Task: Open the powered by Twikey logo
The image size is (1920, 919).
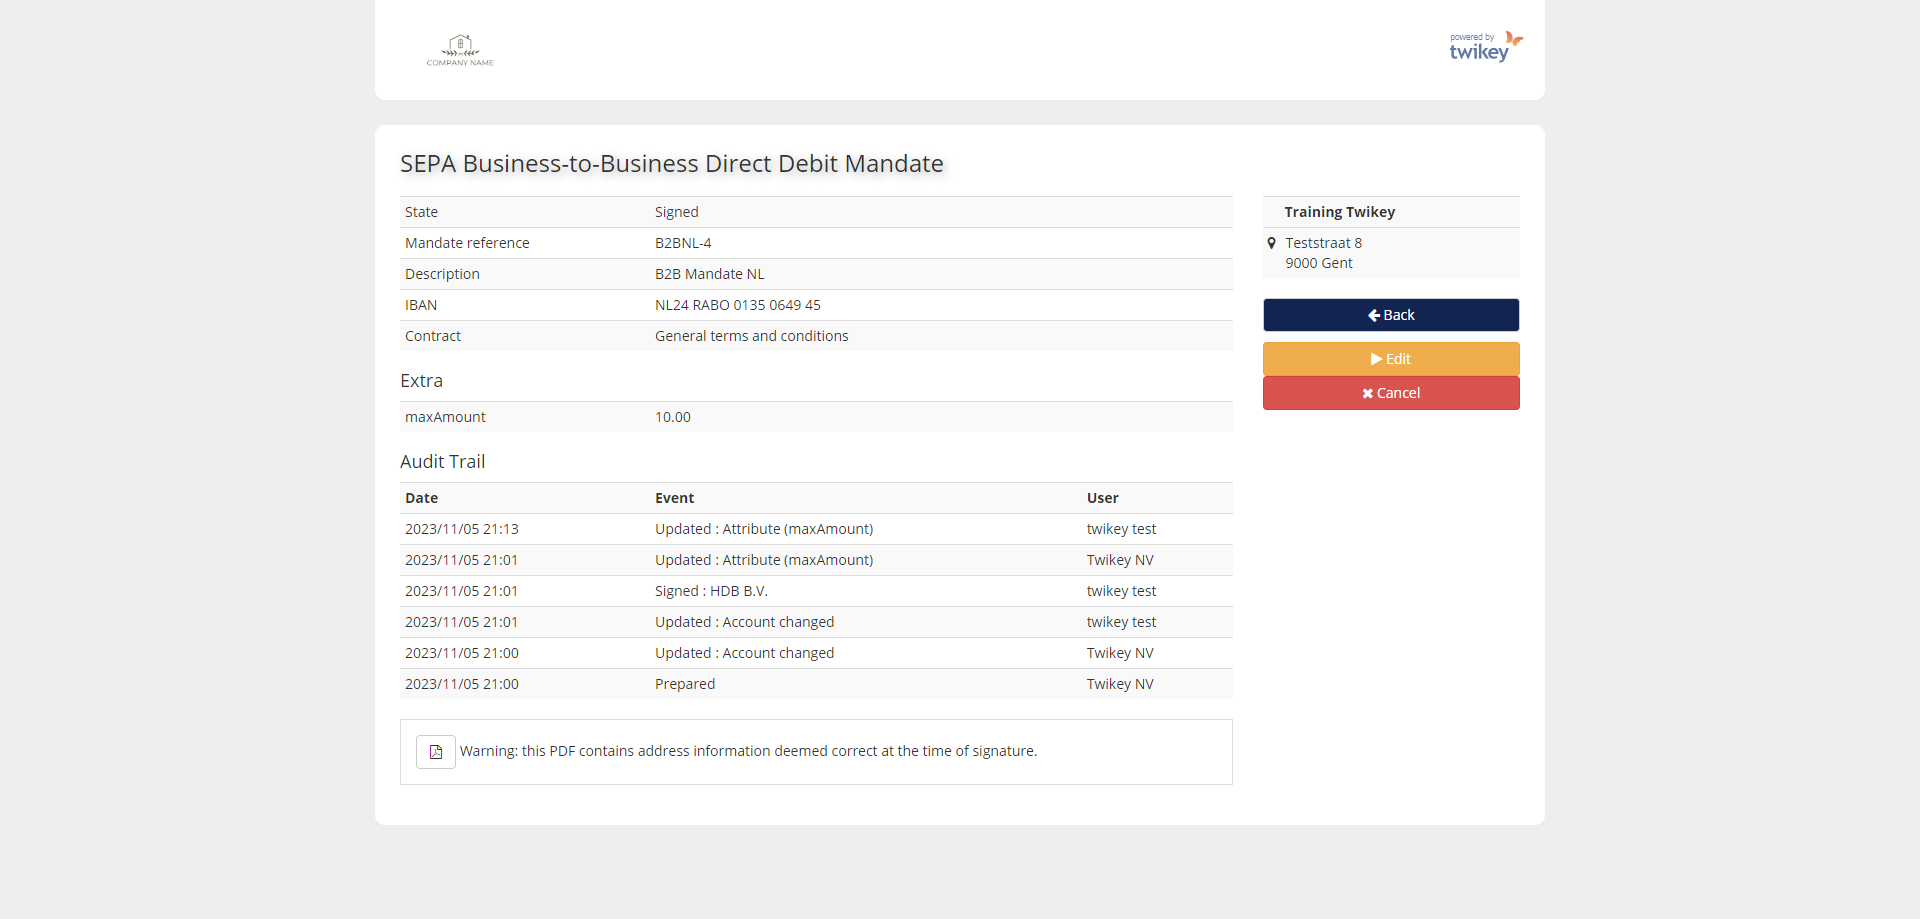Action: 1485,47
